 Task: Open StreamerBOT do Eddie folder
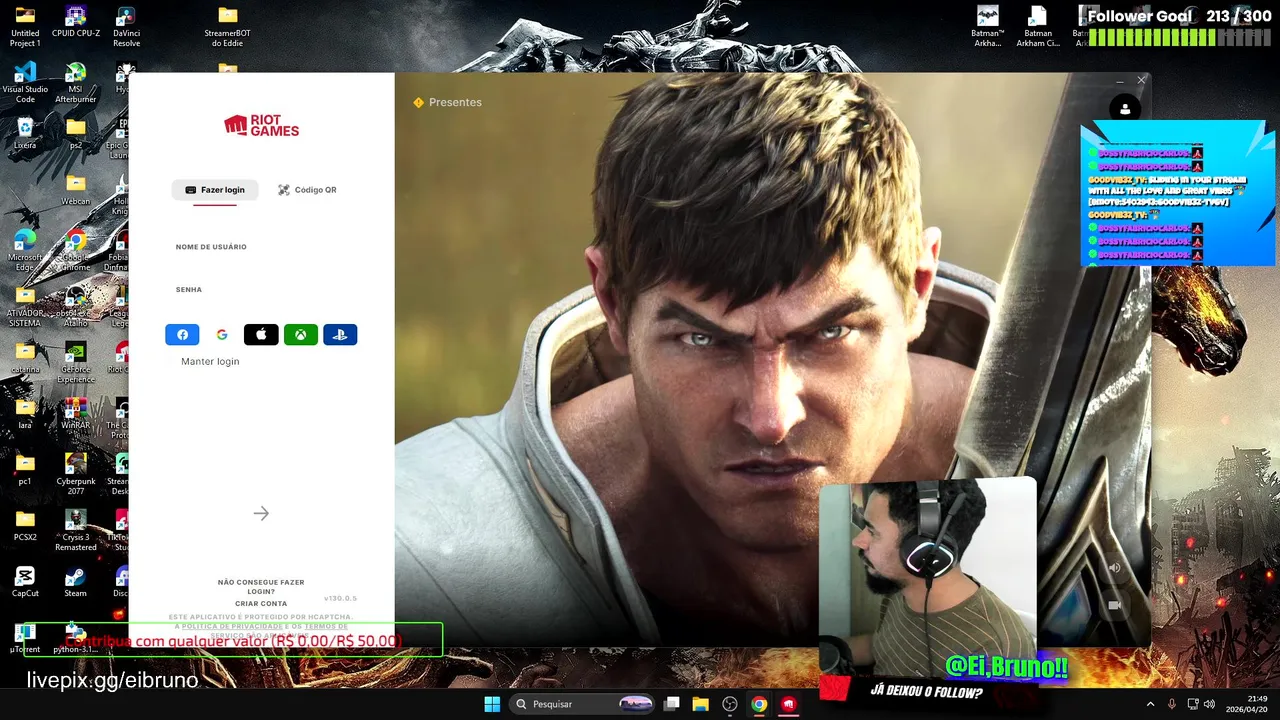tap(228, 27)
